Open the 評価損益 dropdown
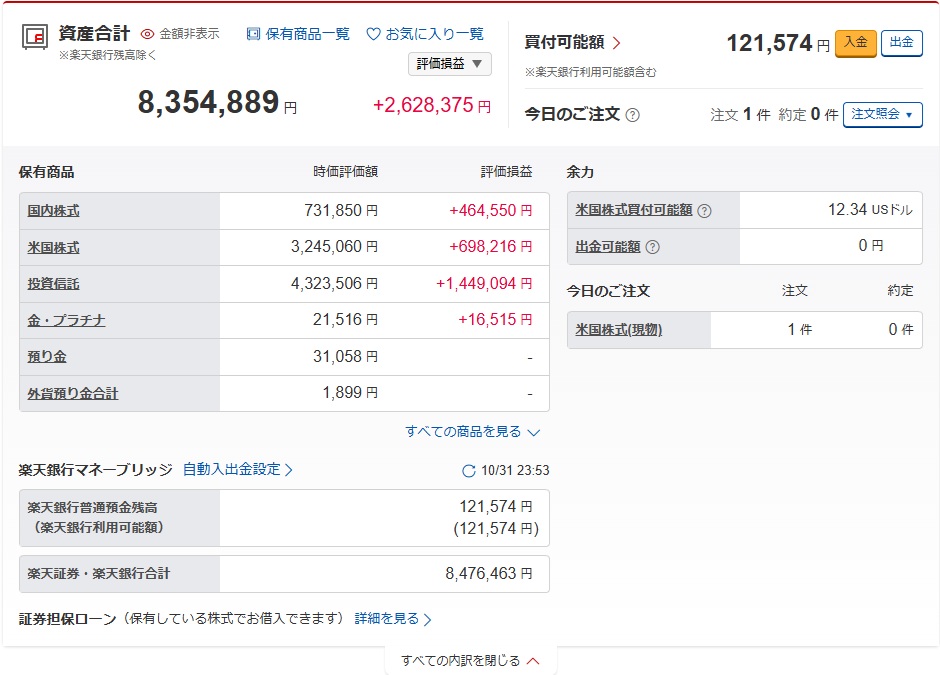 pyautogui.click(x=449, y=64)
